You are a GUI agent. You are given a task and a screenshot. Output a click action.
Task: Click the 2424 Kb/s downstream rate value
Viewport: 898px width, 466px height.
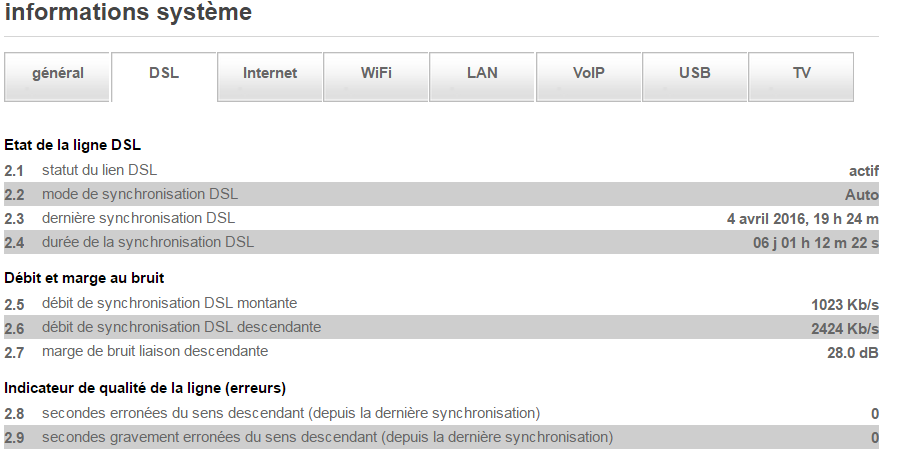pos(845,328)
